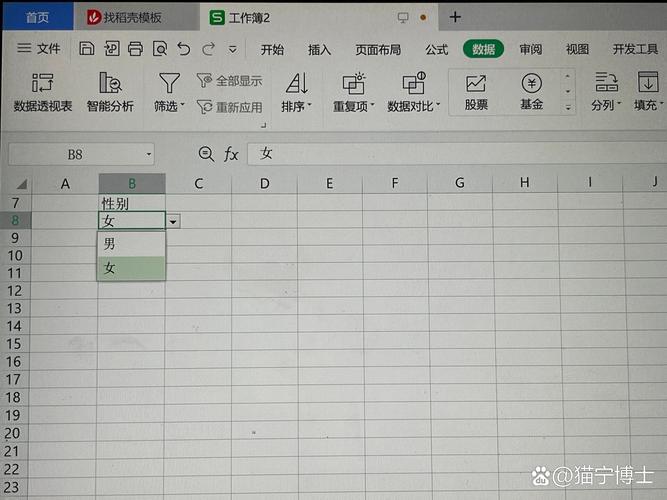The height and width of the screenshot is (500, 667).
Task: Select column D header
Action: [265, 184]
